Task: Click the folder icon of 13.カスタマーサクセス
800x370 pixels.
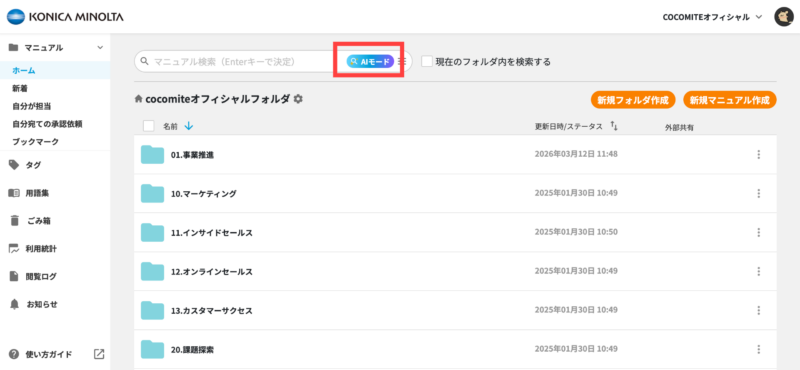Action: click(x=152, y=310)
